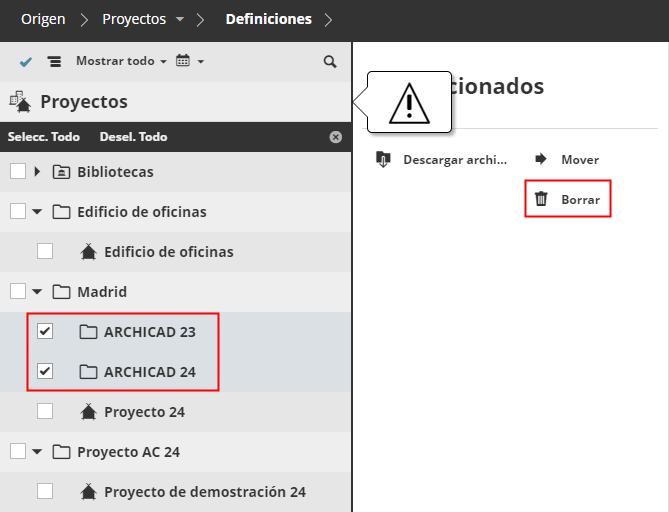The height and width of the screenshot is (512, 669).
Task: Select the ARCHICAD 24 folder name
Action: (150, 372)
